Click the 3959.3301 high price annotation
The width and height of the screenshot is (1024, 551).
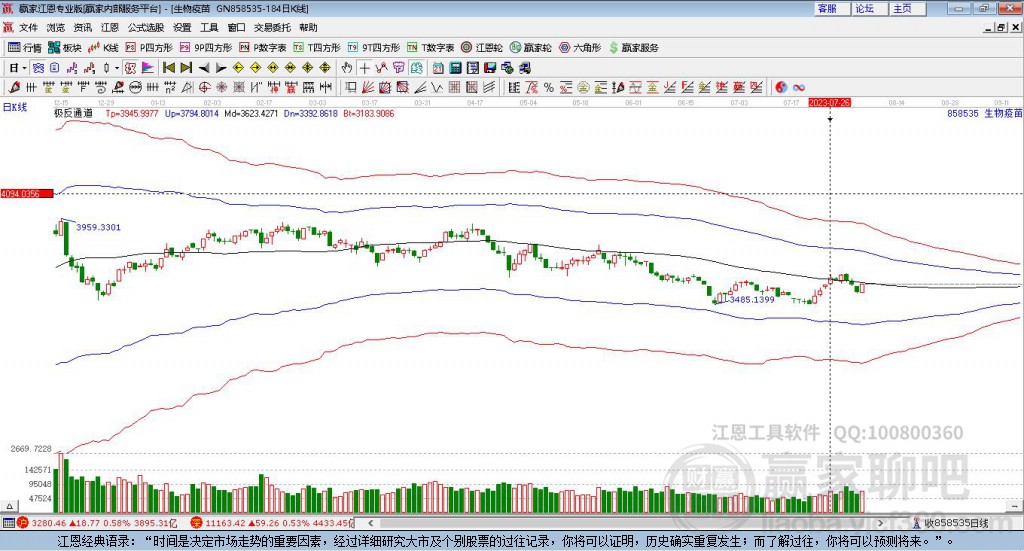pyautogui.click(x=99, y=227)
